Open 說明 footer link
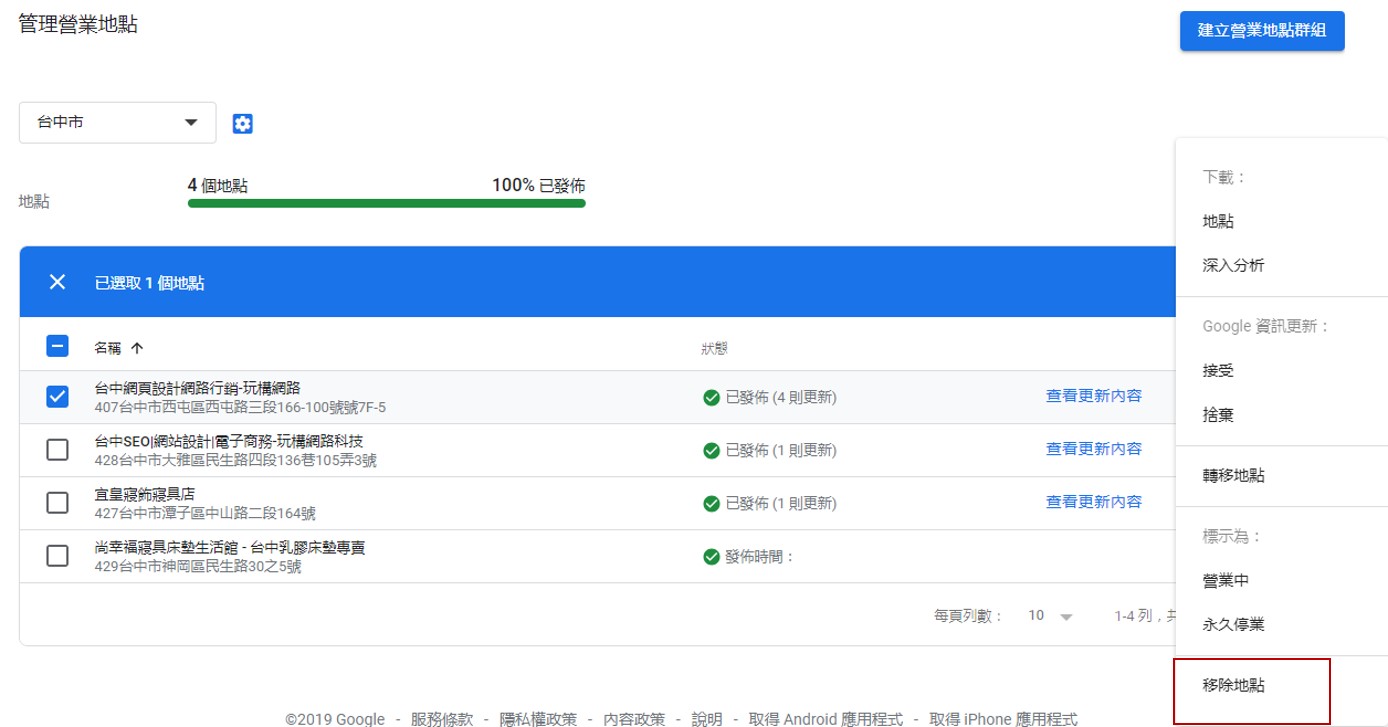 pyautogui.click(x=706, y=719)
